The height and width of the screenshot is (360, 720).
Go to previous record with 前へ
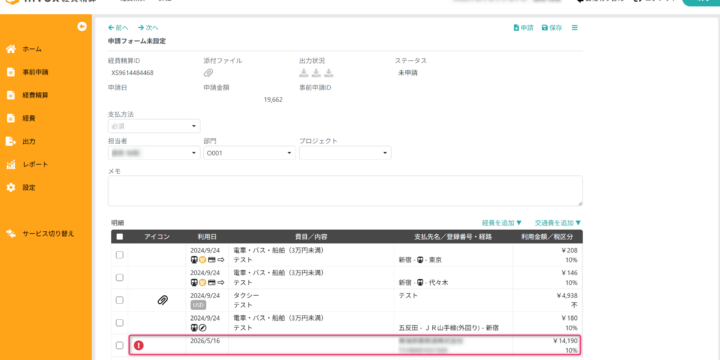click(x=118, y=28)
